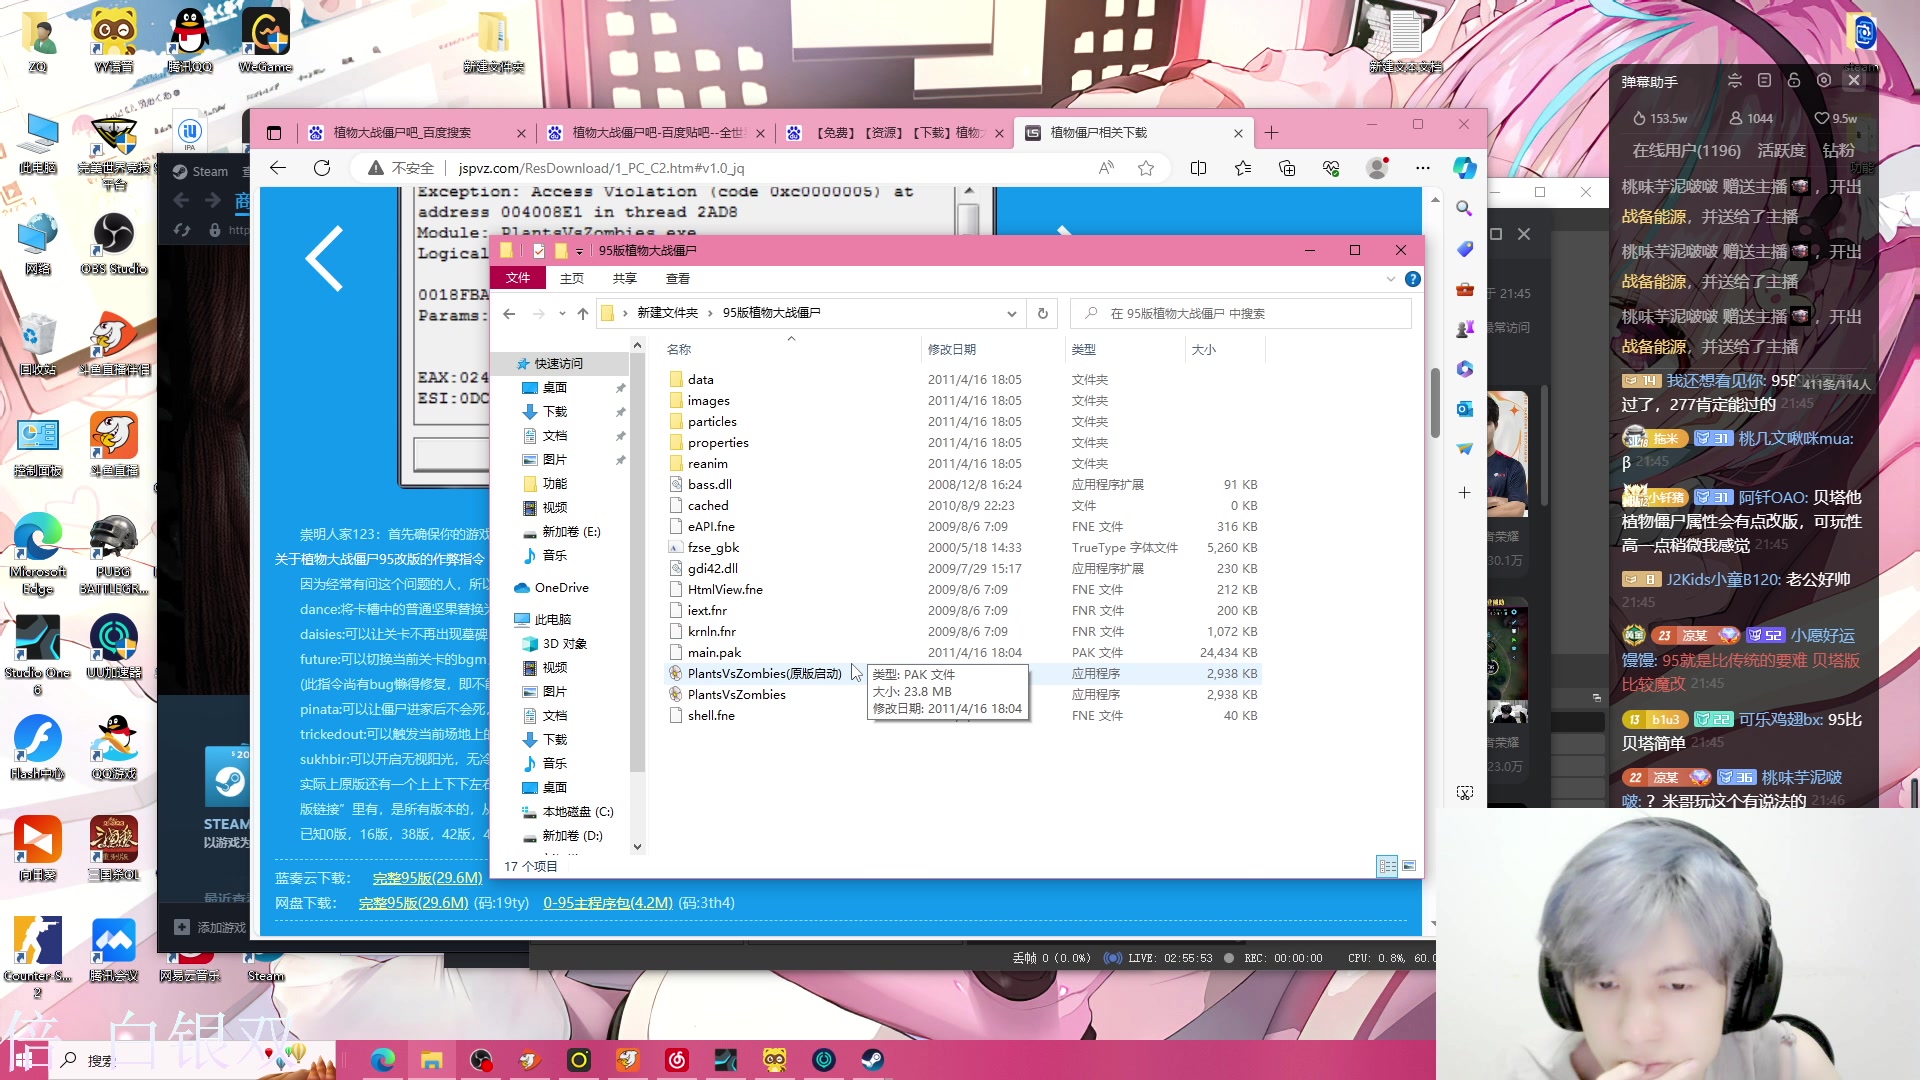The height and width of the screenshot is (1080, 1920).
Task: Open Edge tab actions menu icon
Action: point(274,133)
